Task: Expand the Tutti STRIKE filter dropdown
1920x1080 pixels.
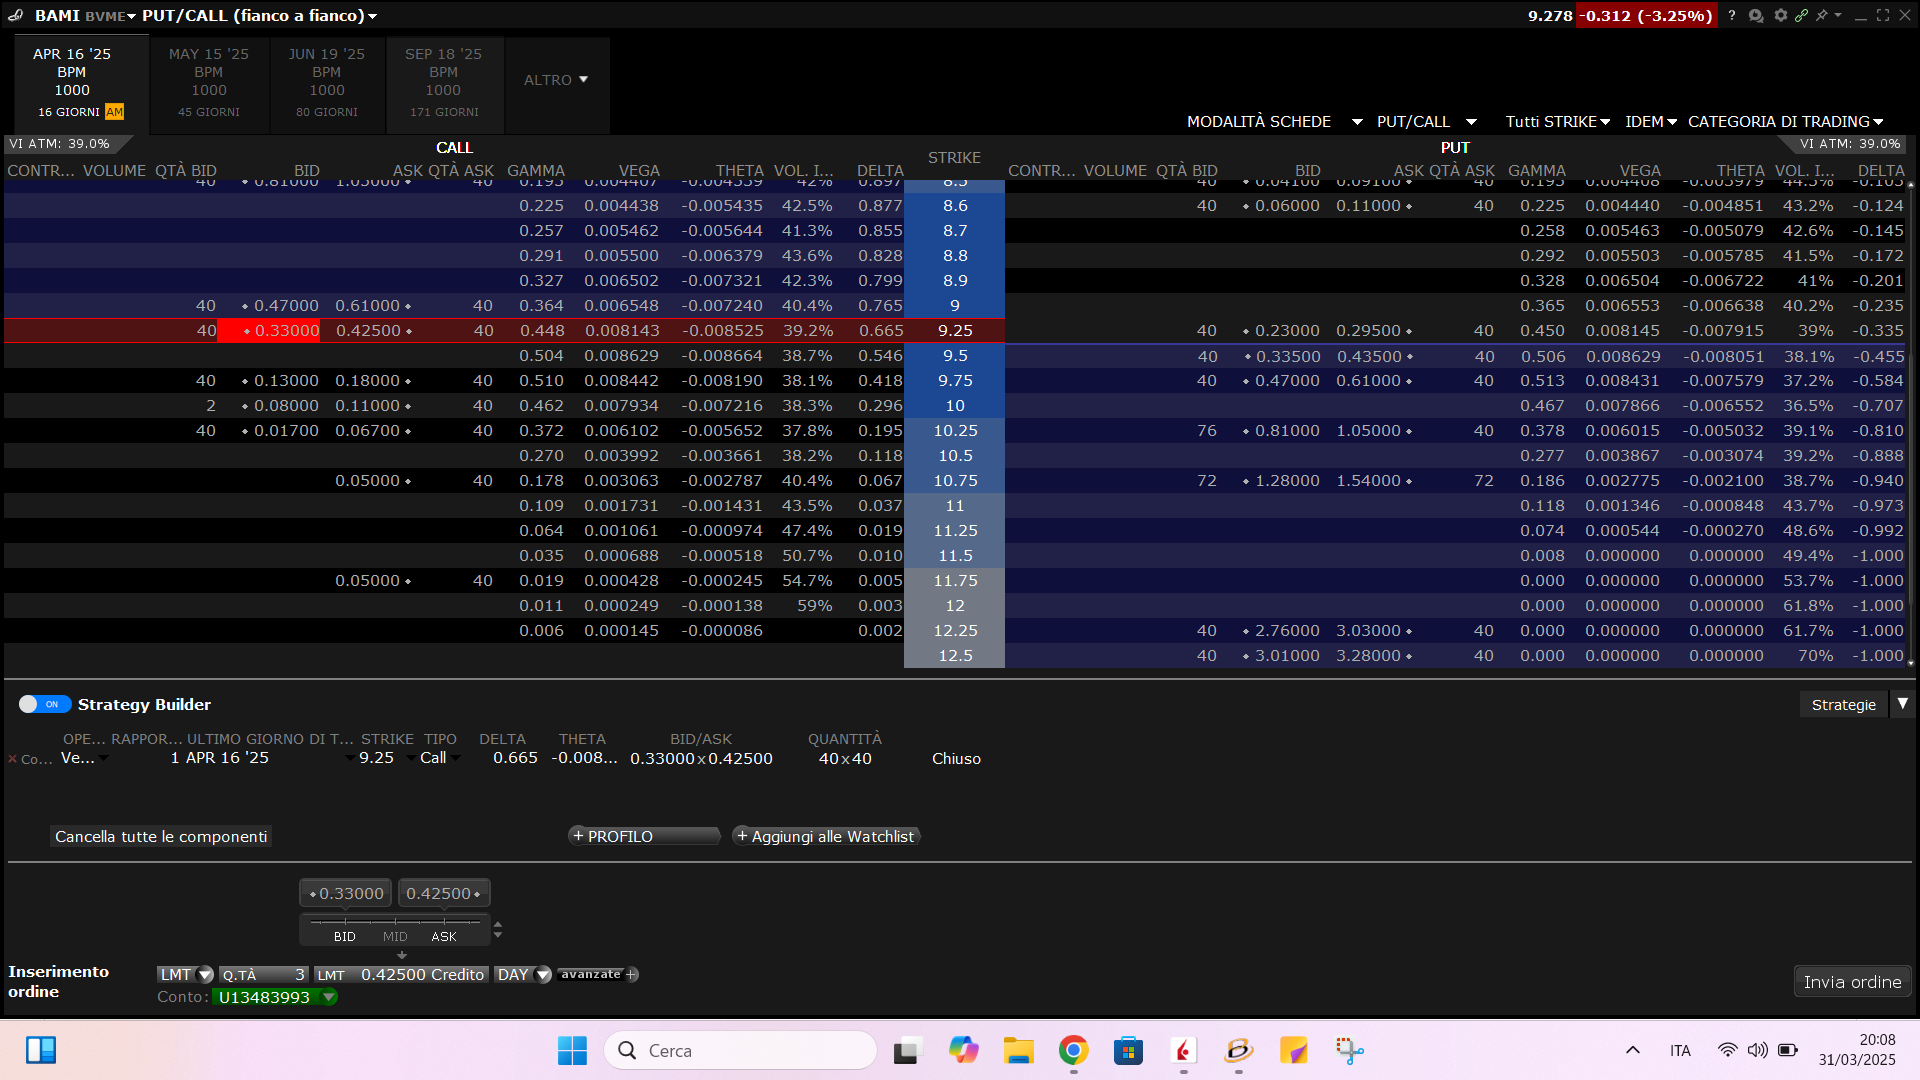Action: click(1558, 121)
